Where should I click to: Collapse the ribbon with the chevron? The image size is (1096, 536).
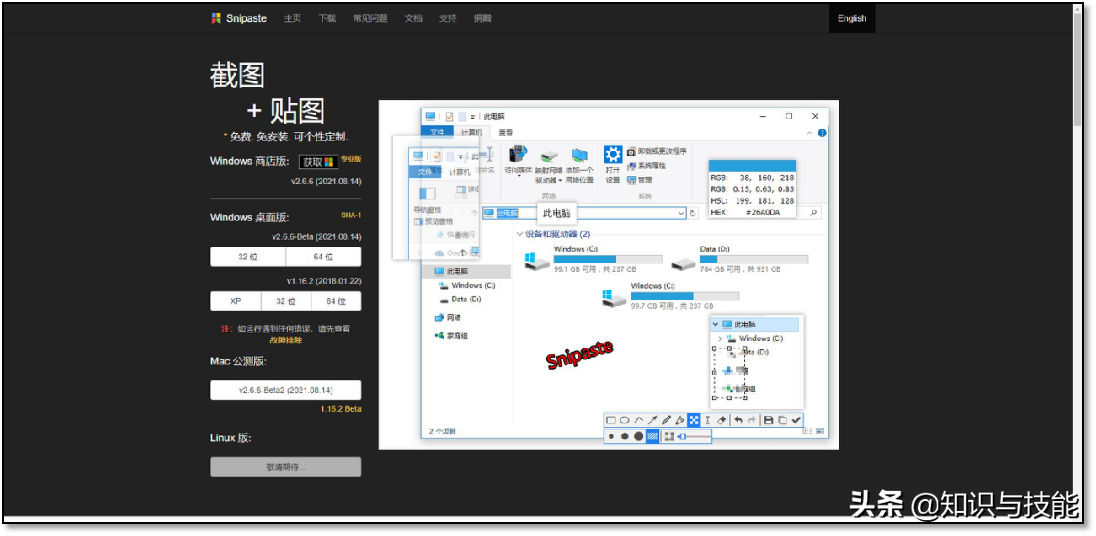810,133
